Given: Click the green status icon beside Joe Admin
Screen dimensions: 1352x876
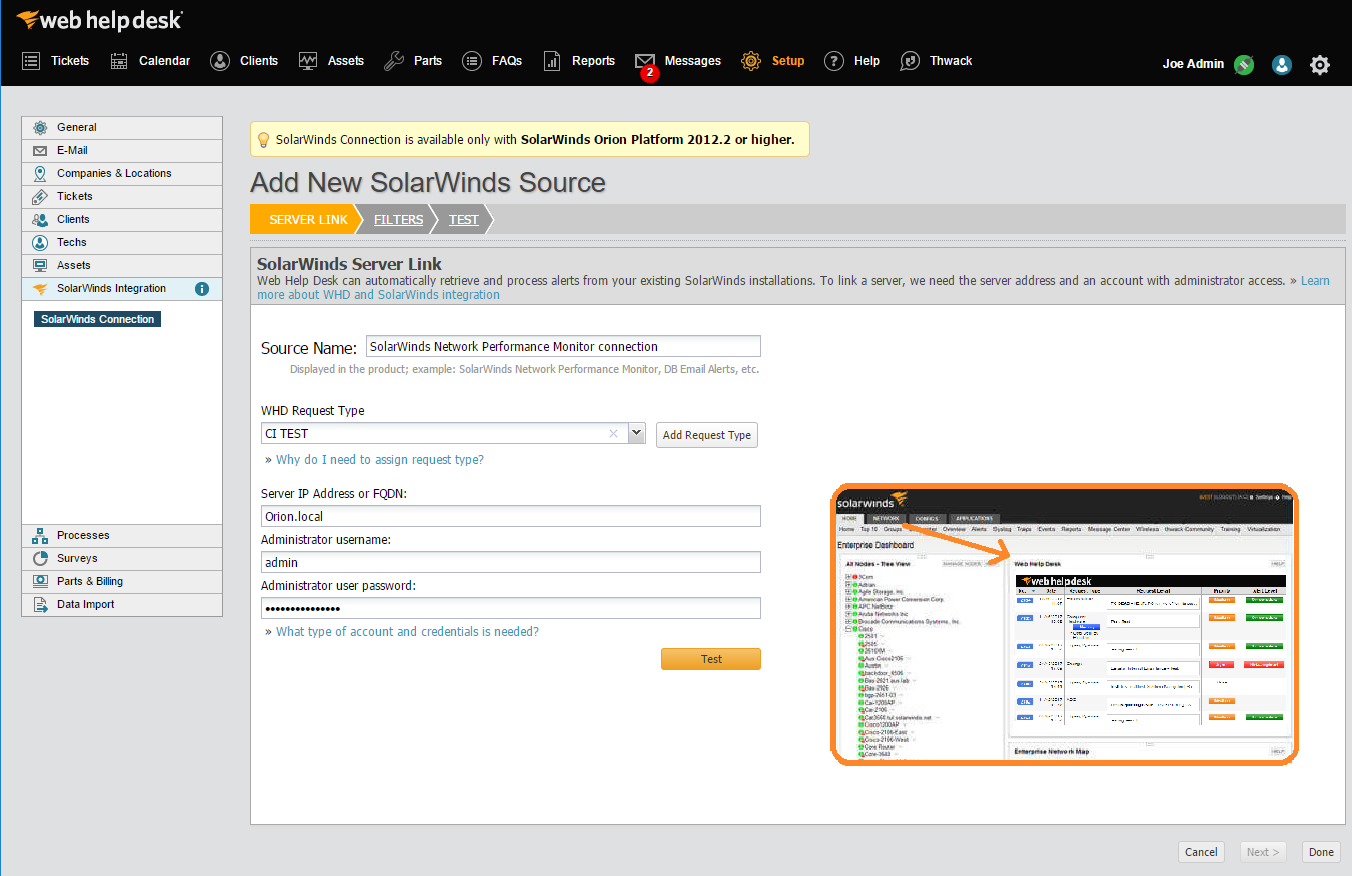Looking at the screenshot, I should 1244,65.
